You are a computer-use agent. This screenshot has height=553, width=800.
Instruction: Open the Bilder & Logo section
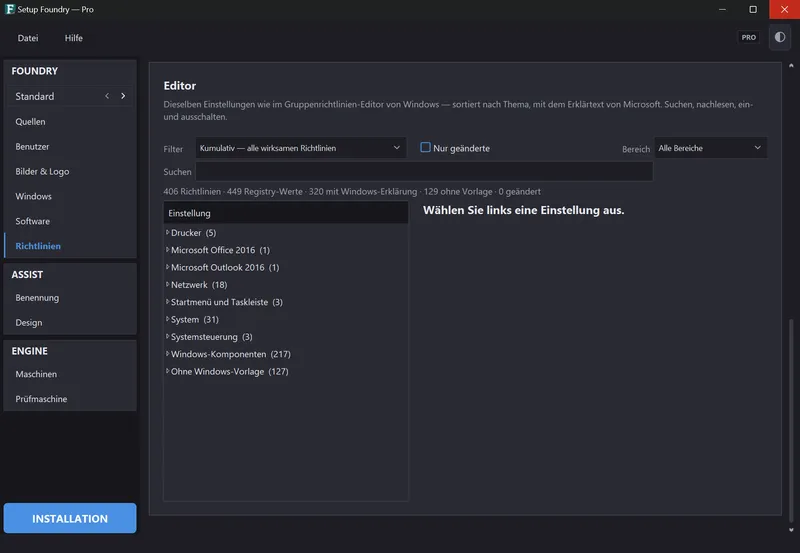(x=70, y=171)
